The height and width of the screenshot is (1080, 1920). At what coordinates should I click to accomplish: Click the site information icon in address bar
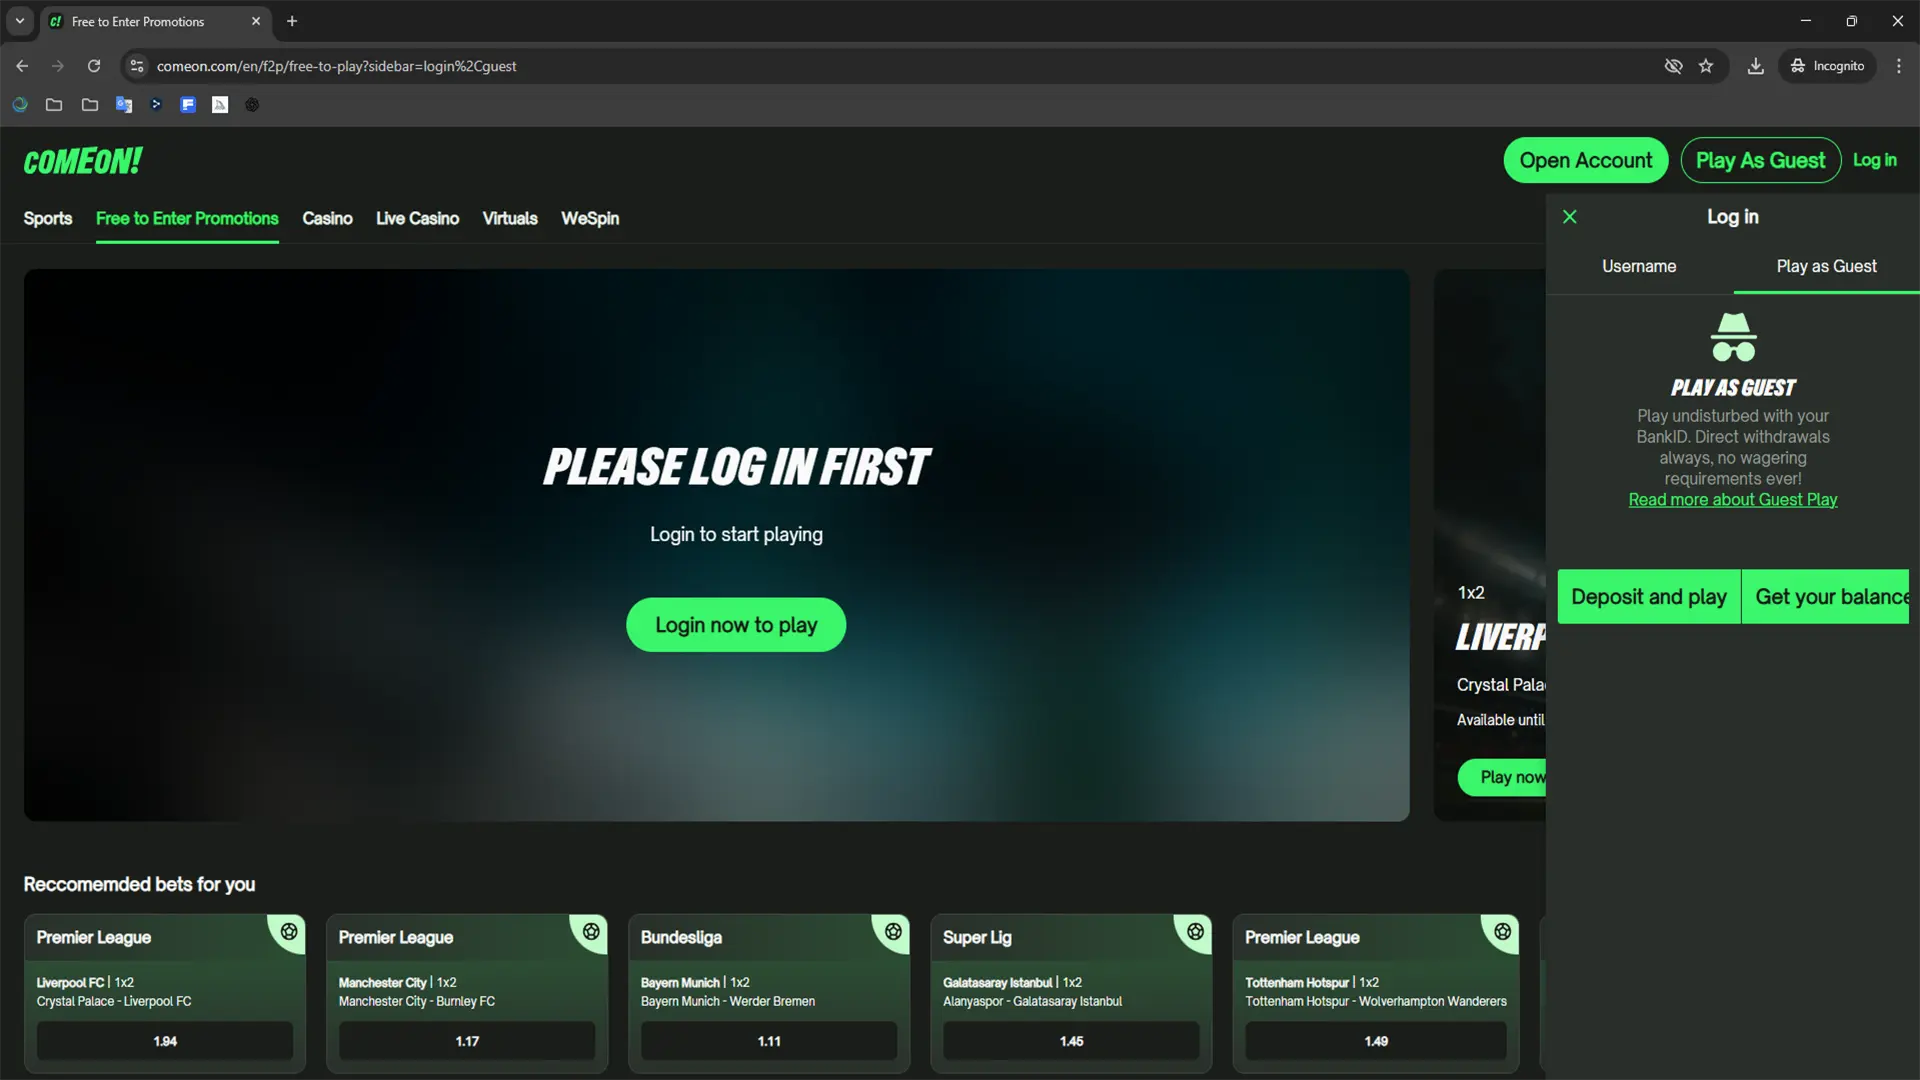coord(137,66)
